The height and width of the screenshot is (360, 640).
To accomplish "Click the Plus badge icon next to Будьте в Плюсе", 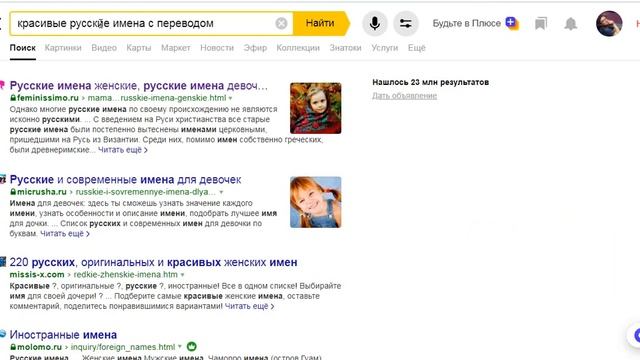I will click(512, 23).
